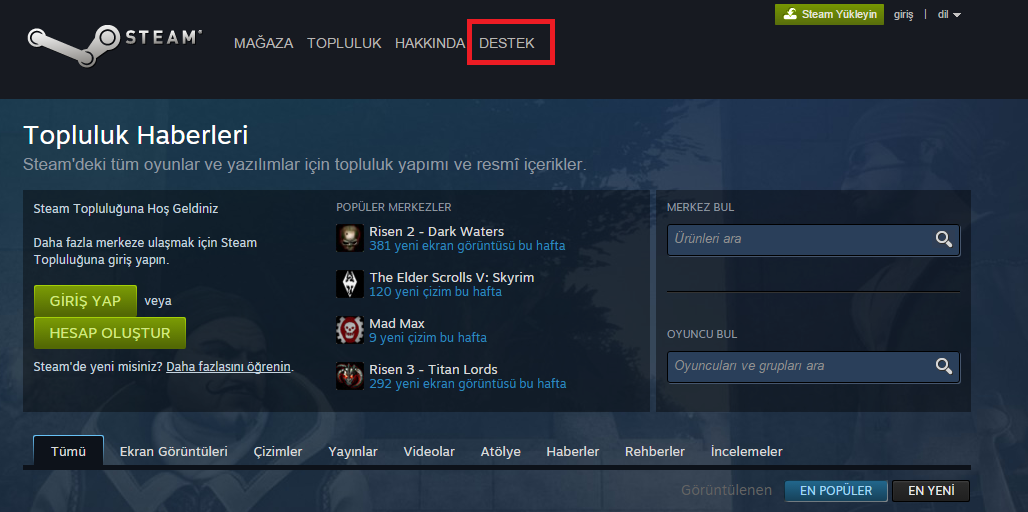Switch to Ekran Görüntüleri tab
The image size is (1028, 512).
coord(174,452)
